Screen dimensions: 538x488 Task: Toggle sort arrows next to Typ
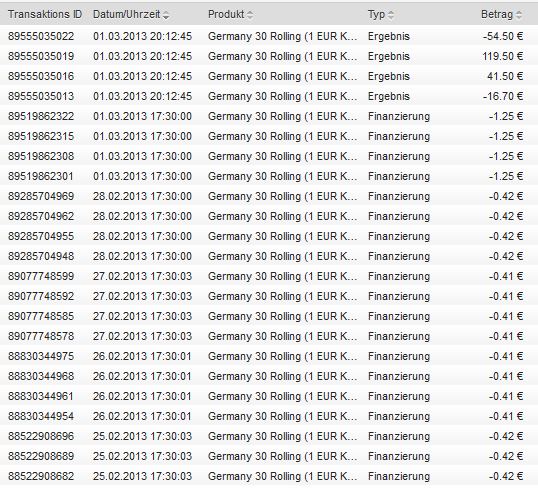point(390,15)
